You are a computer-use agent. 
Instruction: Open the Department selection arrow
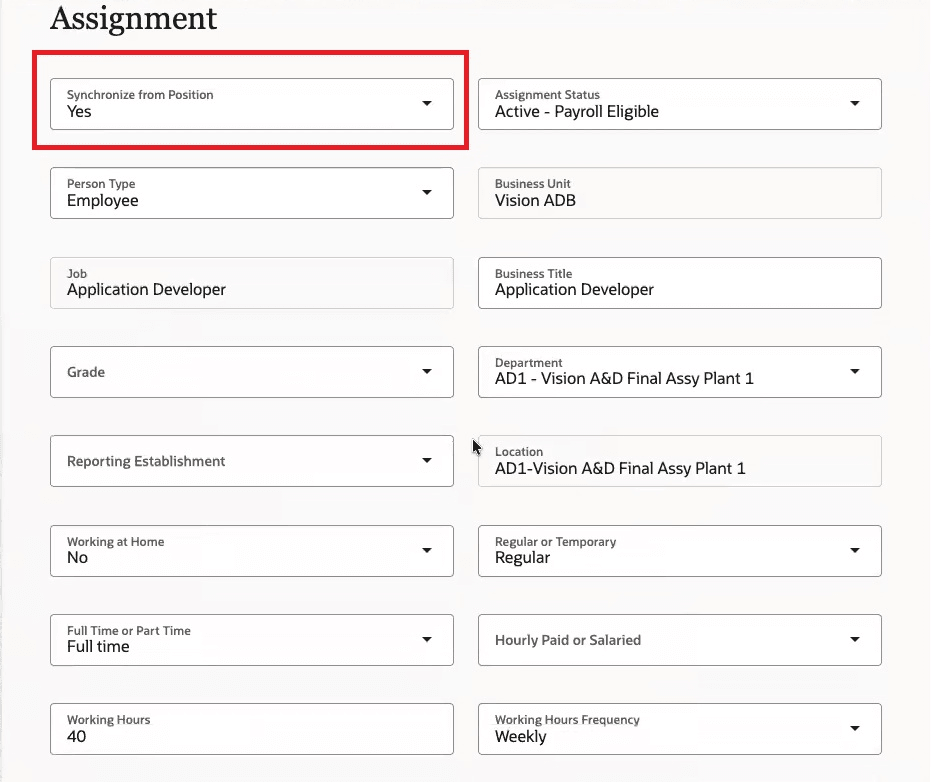[856, 371]
